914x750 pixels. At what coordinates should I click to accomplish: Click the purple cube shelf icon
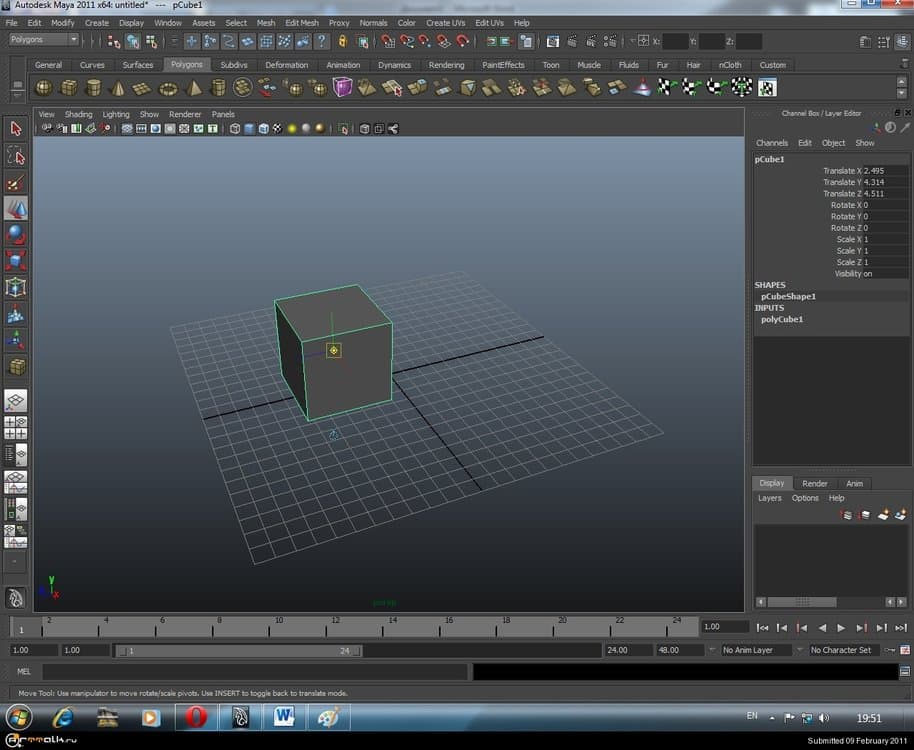[x=342, y=87]
